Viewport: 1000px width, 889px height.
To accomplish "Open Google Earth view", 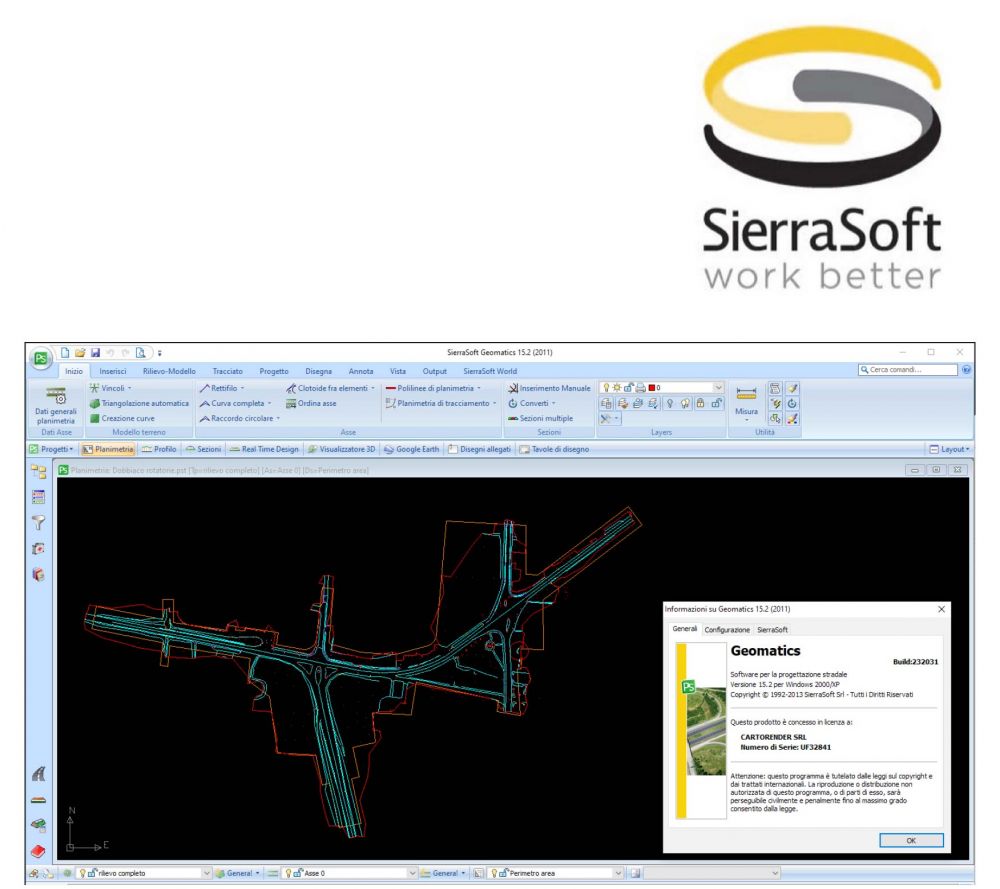I will pyautogui.click(x=411, y=449).
